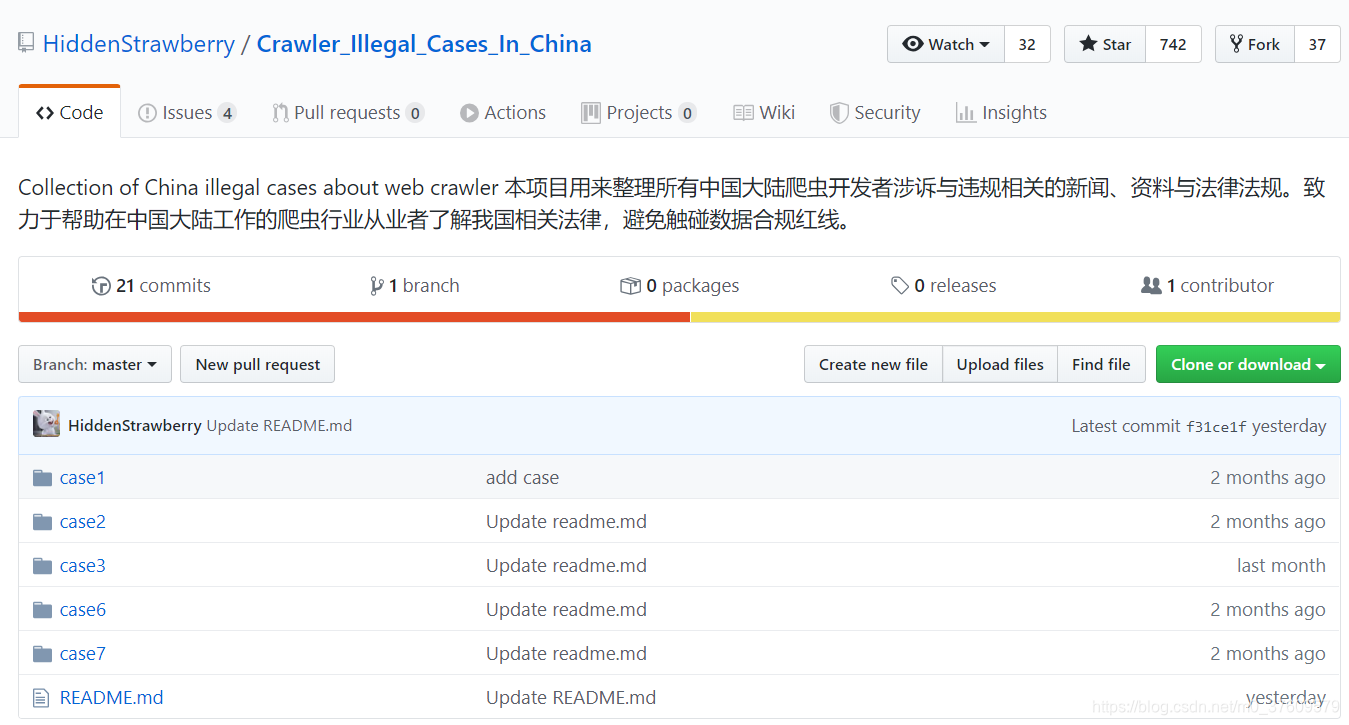View the 21 commits history

(x=152, y=286)
